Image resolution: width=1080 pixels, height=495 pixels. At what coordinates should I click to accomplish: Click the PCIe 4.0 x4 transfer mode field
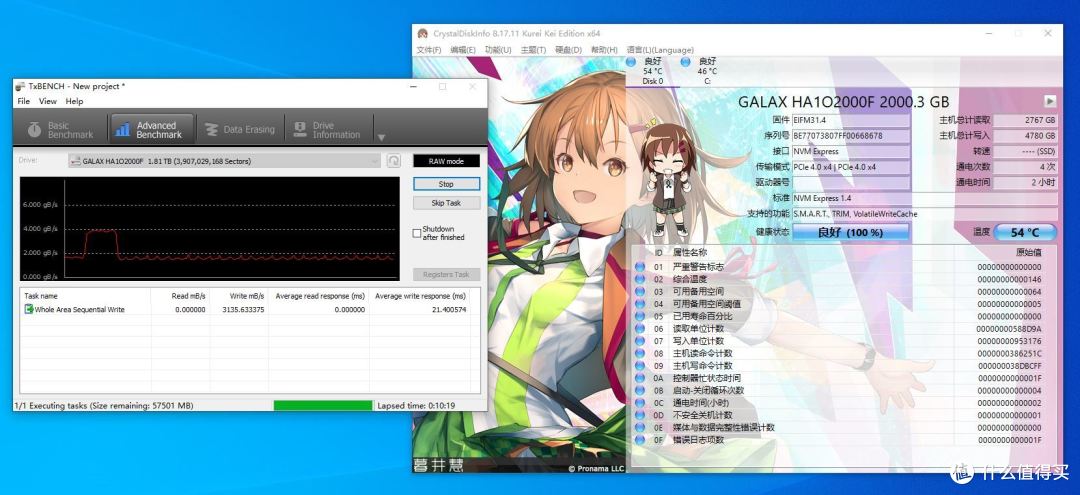pyautogui.click(x=851, y=167)
